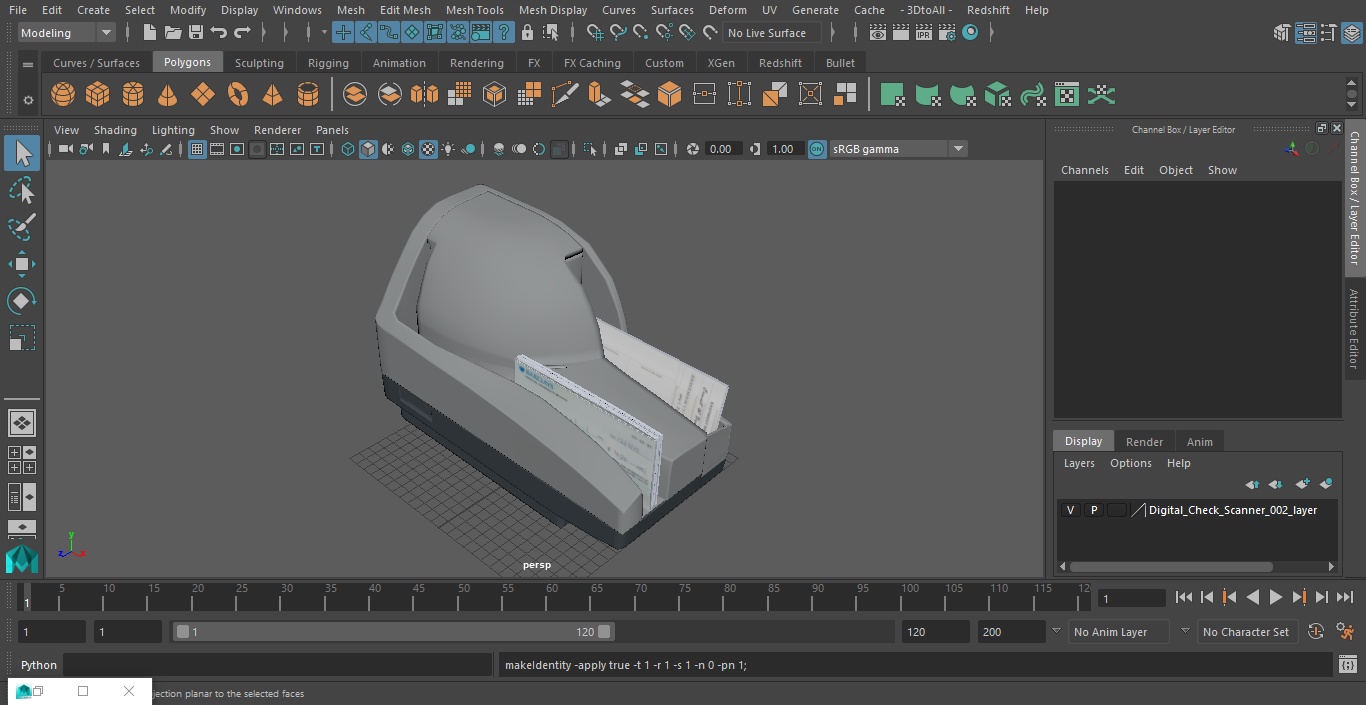Go to end of playback range
1366x705 pixels.
[1345, 597]
